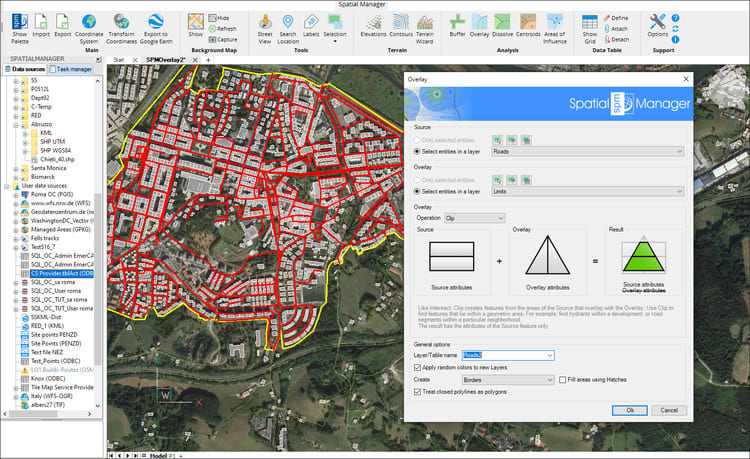This screenshot has height=459, width=750.
Task: Open Transform Coordinates tool
Action: coord(121,29)
